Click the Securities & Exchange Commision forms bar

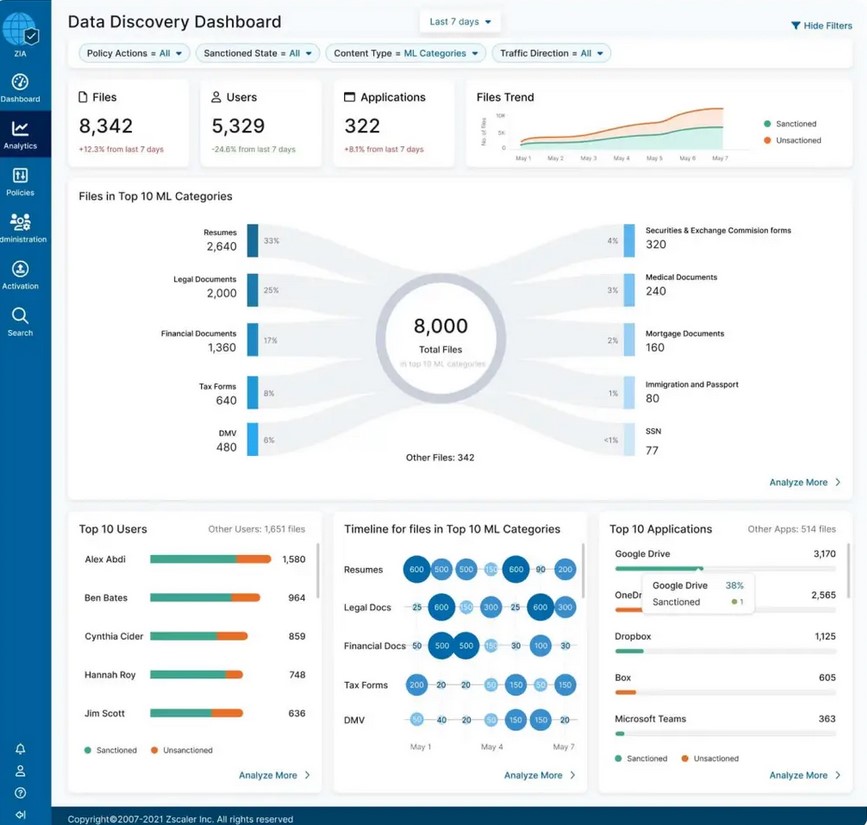click(x=629, y=241)
